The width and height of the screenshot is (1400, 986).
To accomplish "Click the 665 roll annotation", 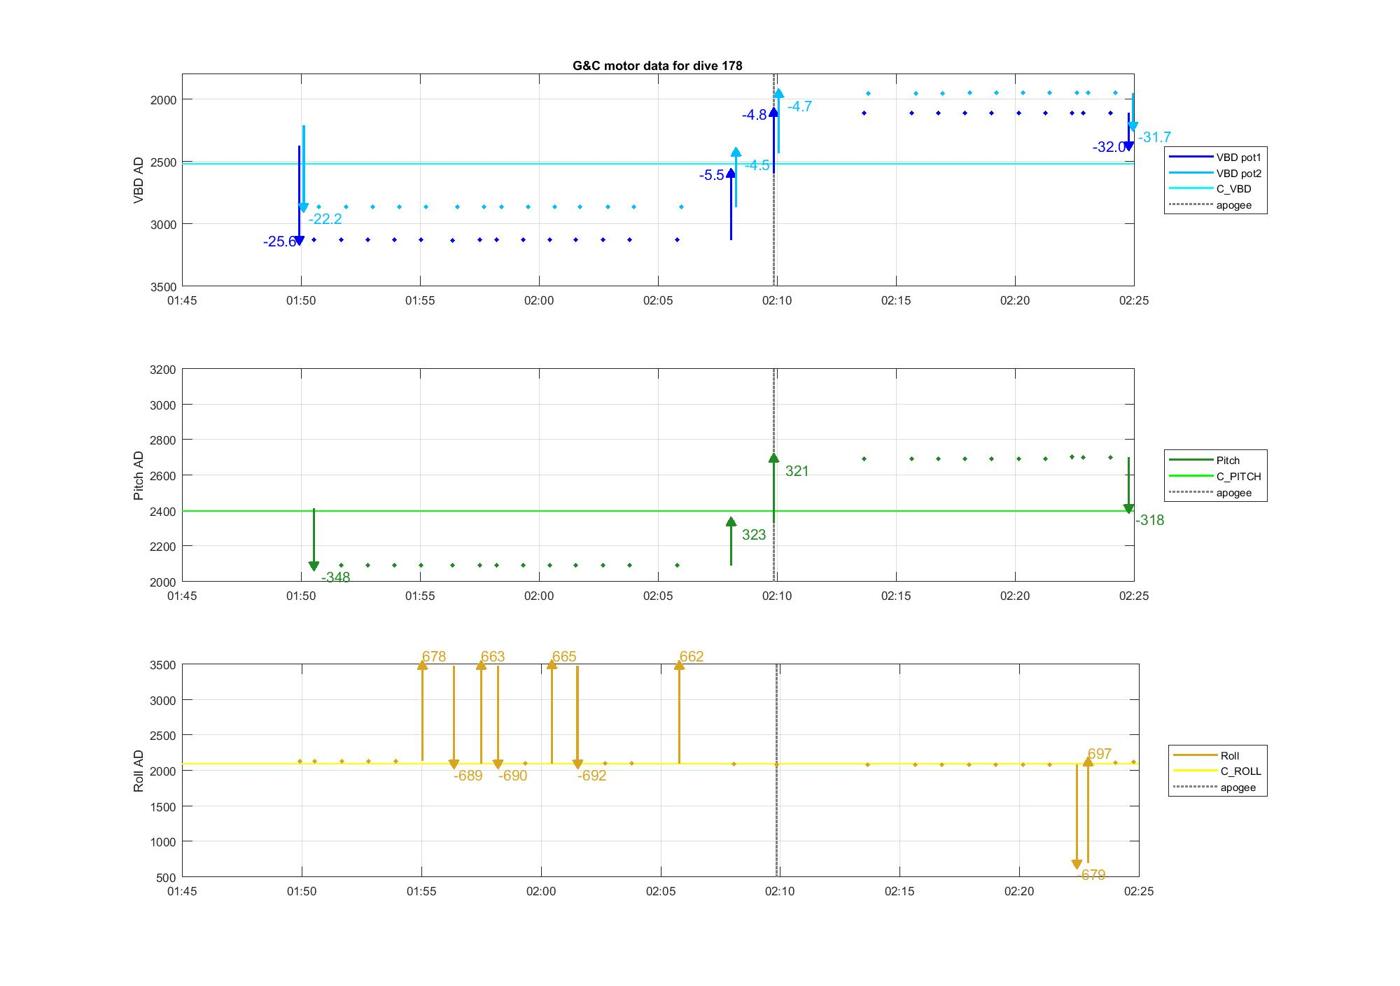I will (564, 657).
